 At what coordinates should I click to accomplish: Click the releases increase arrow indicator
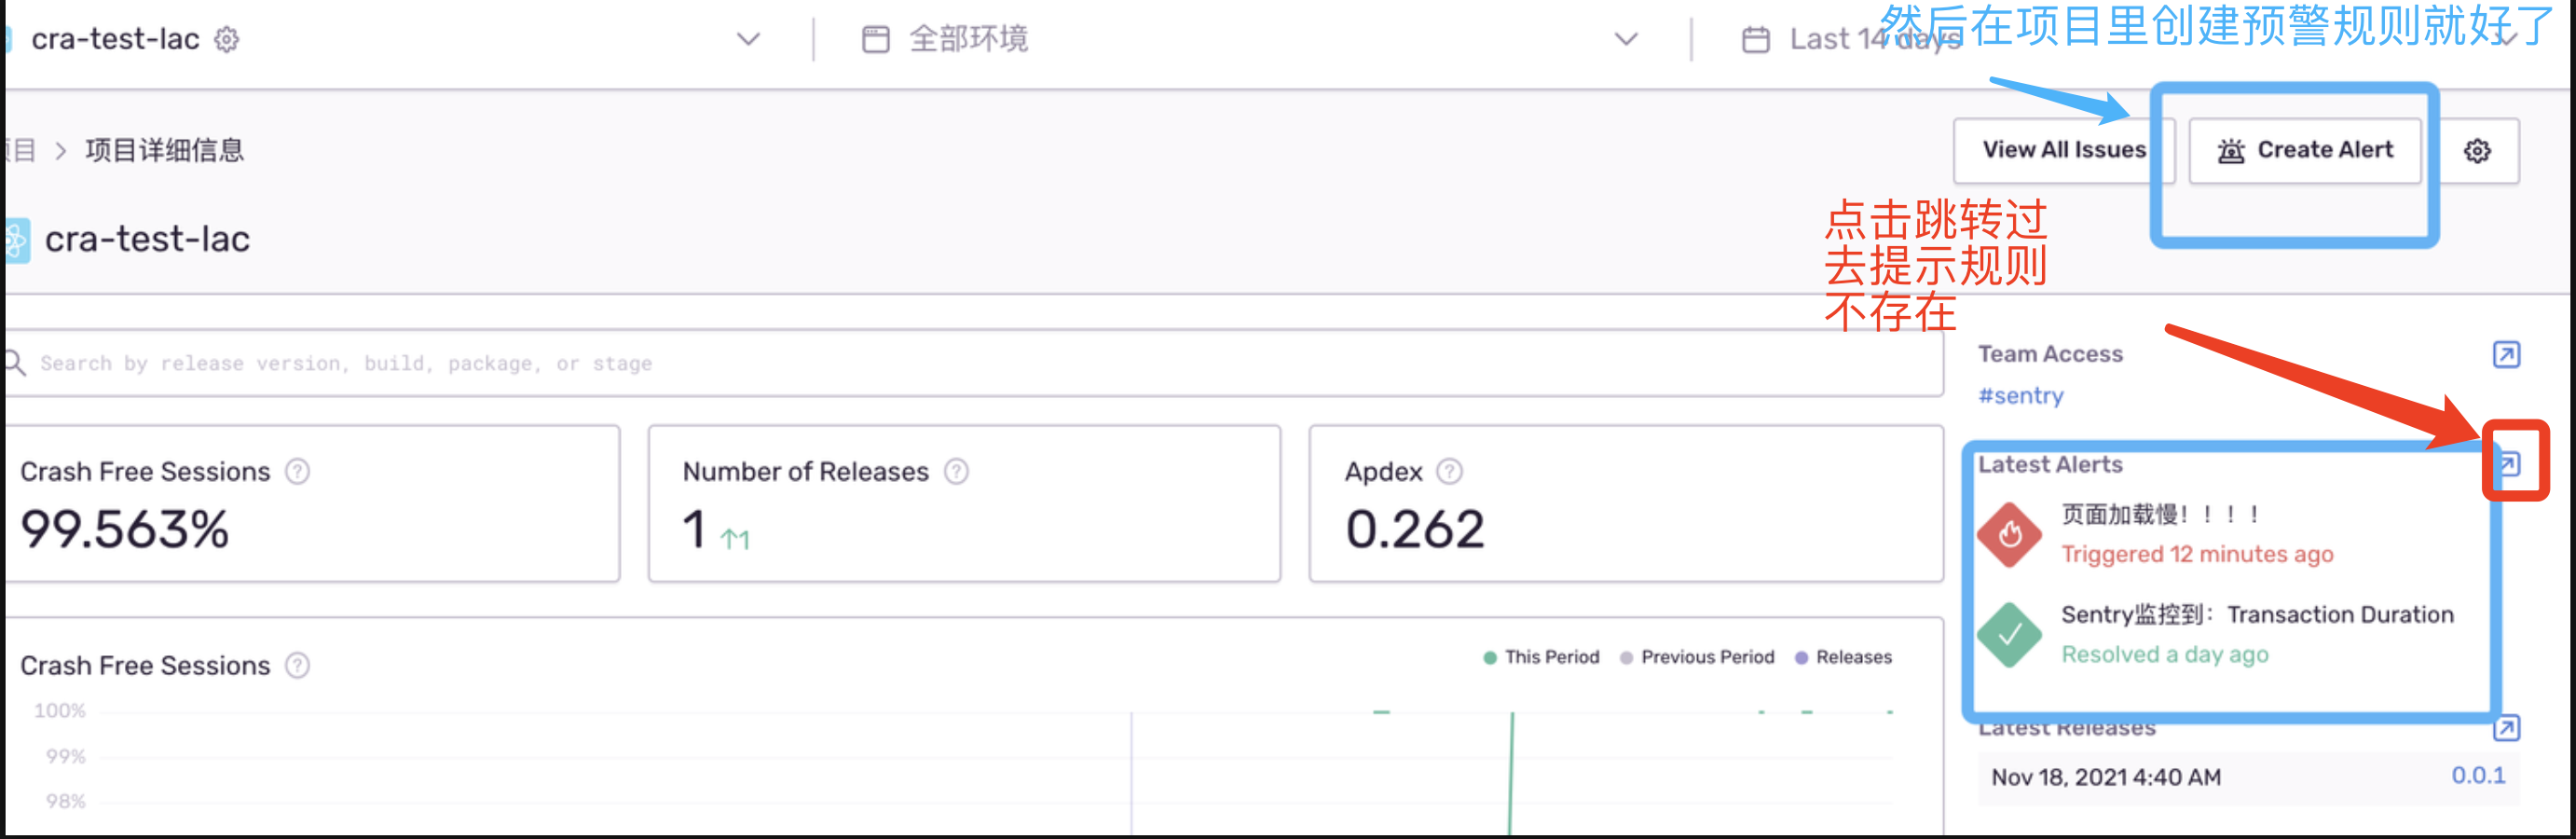click(735, 540)
